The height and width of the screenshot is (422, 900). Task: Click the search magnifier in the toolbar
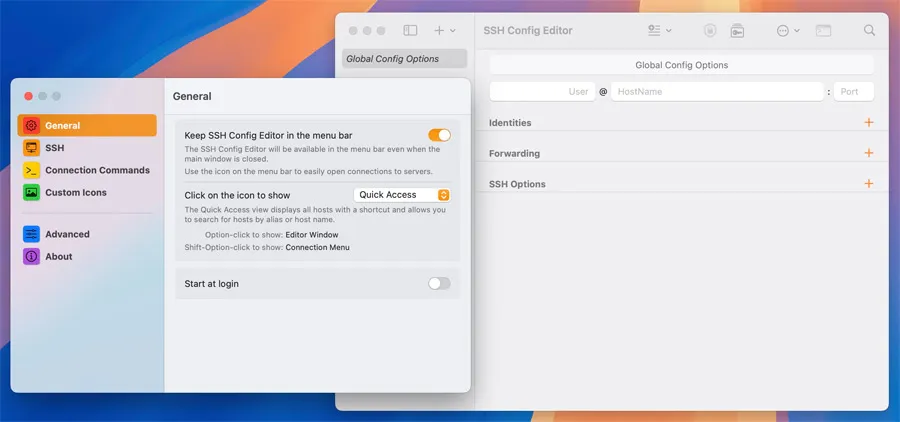point(869,31)
